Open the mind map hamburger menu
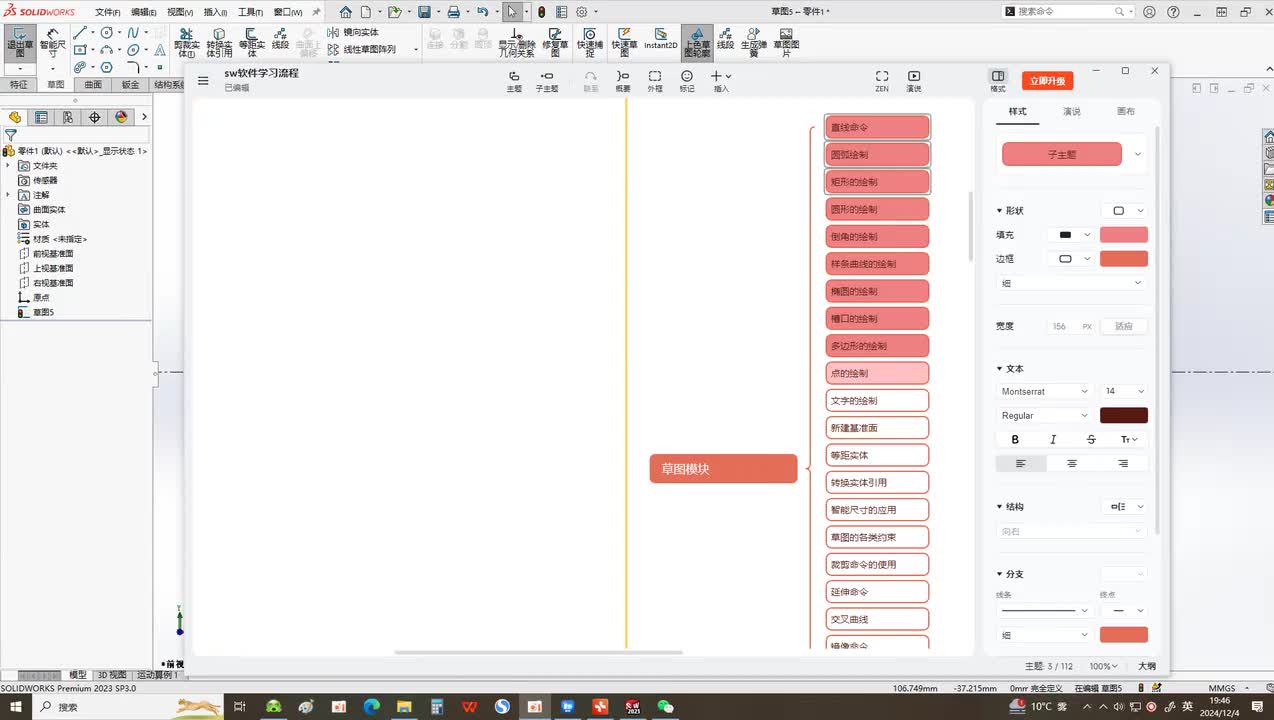 [x=203, y=81]
